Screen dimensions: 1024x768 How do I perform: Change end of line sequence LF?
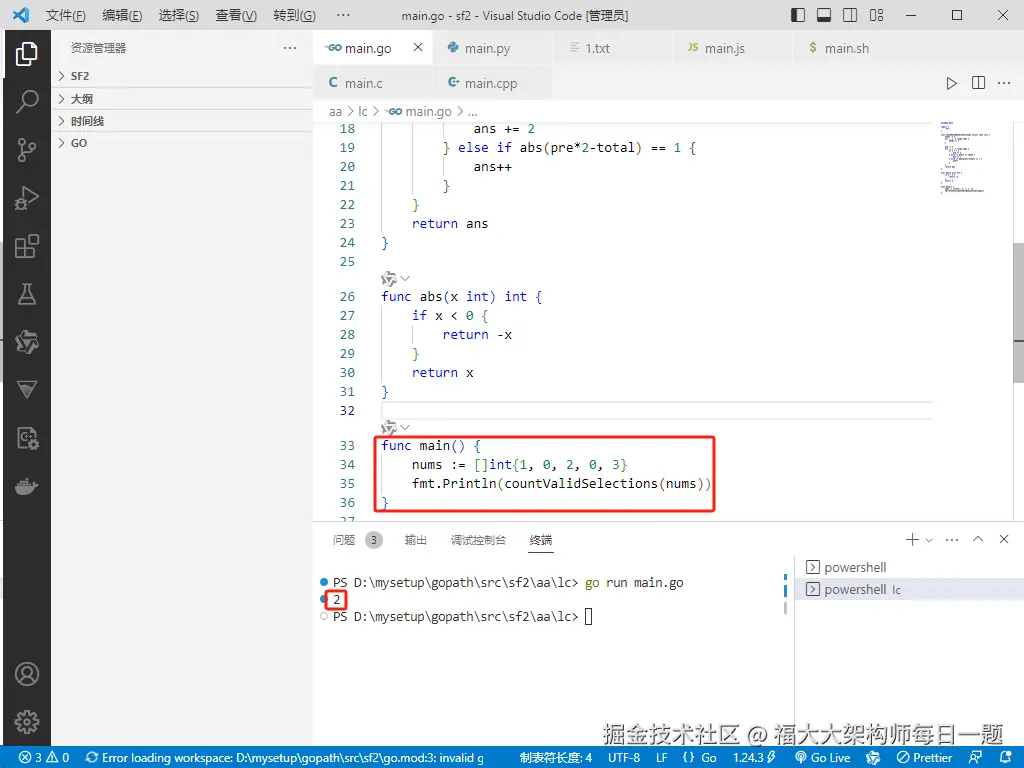click(662, 758)
